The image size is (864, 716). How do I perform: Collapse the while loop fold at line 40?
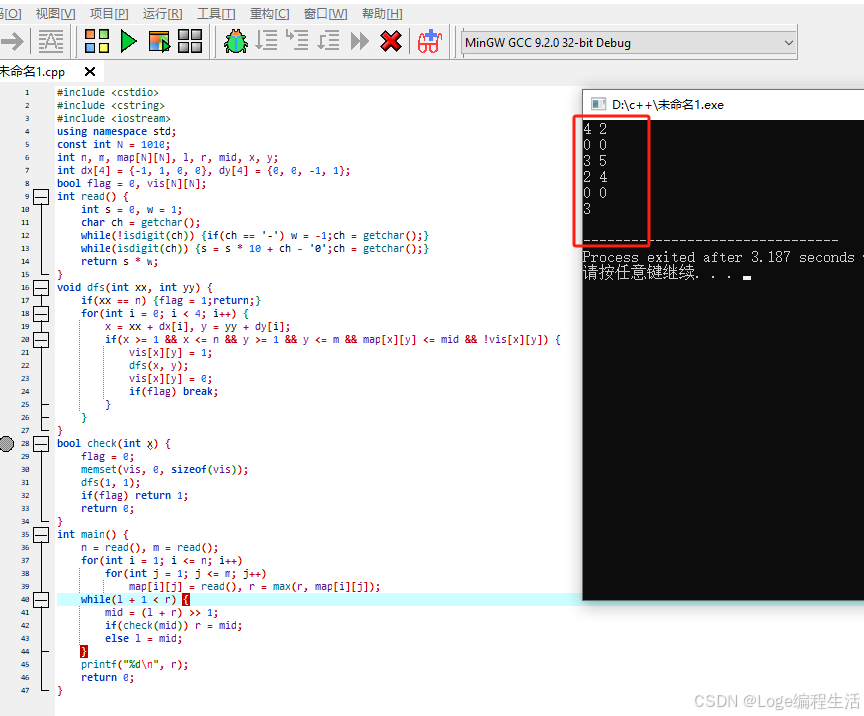pyautogui.click(x=41, y=600)
